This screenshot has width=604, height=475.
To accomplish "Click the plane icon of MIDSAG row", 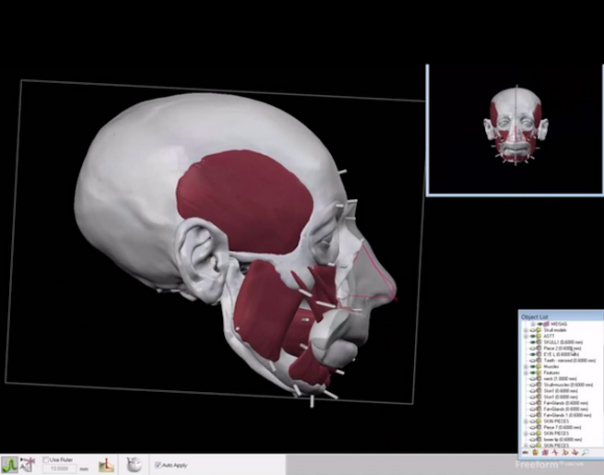I will point(547,324).
